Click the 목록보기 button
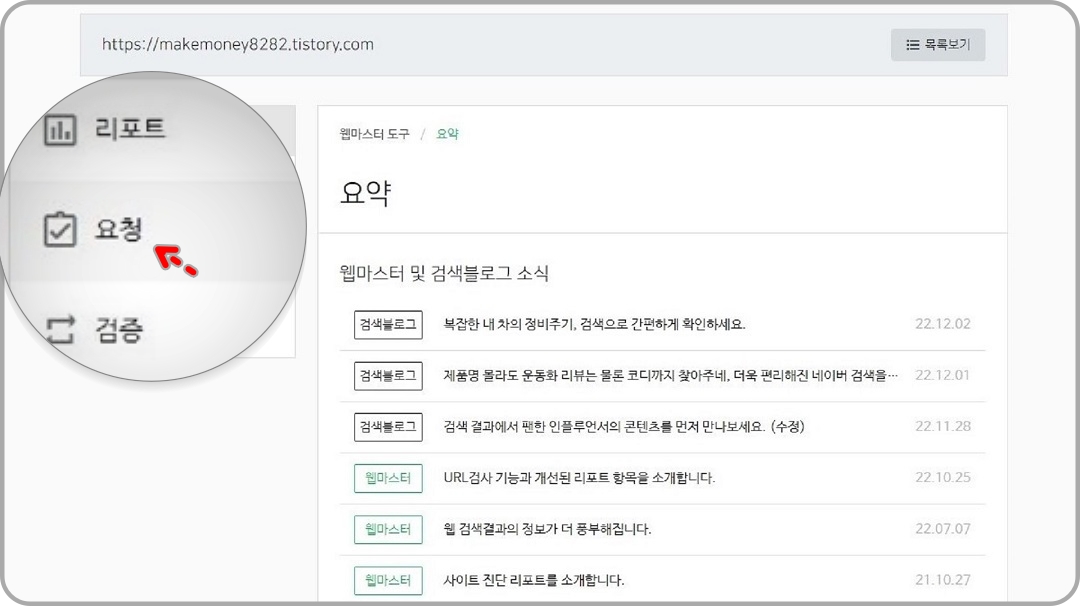 click(937, 45)
